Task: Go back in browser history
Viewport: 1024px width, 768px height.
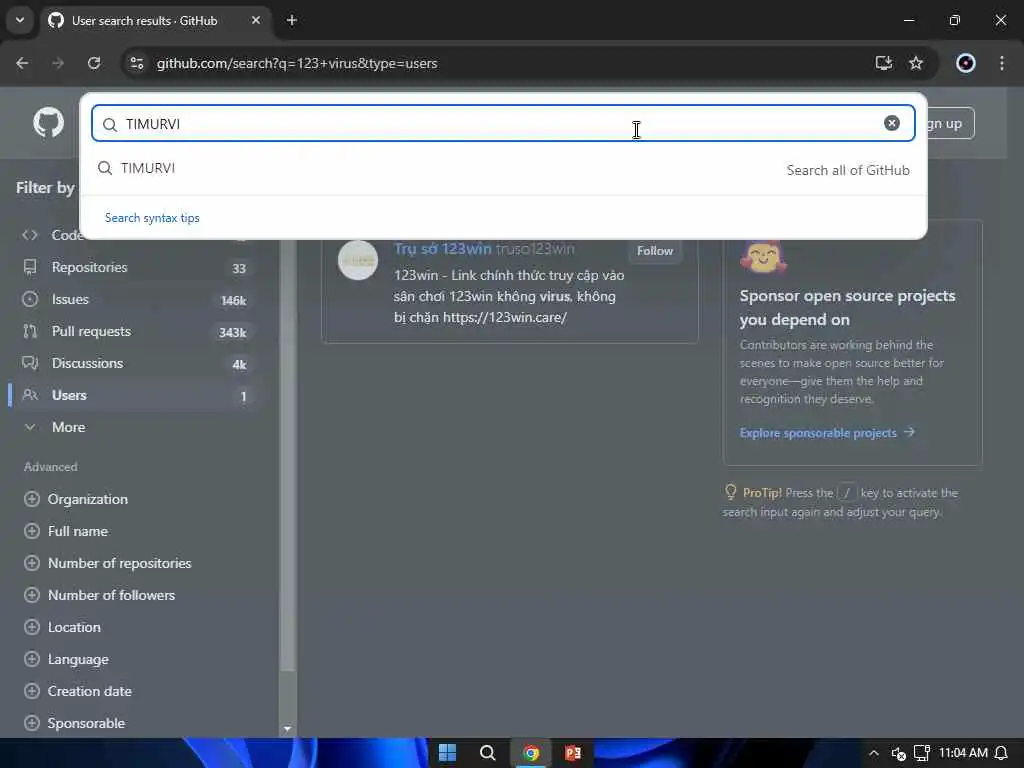Action: click(22, 63)
